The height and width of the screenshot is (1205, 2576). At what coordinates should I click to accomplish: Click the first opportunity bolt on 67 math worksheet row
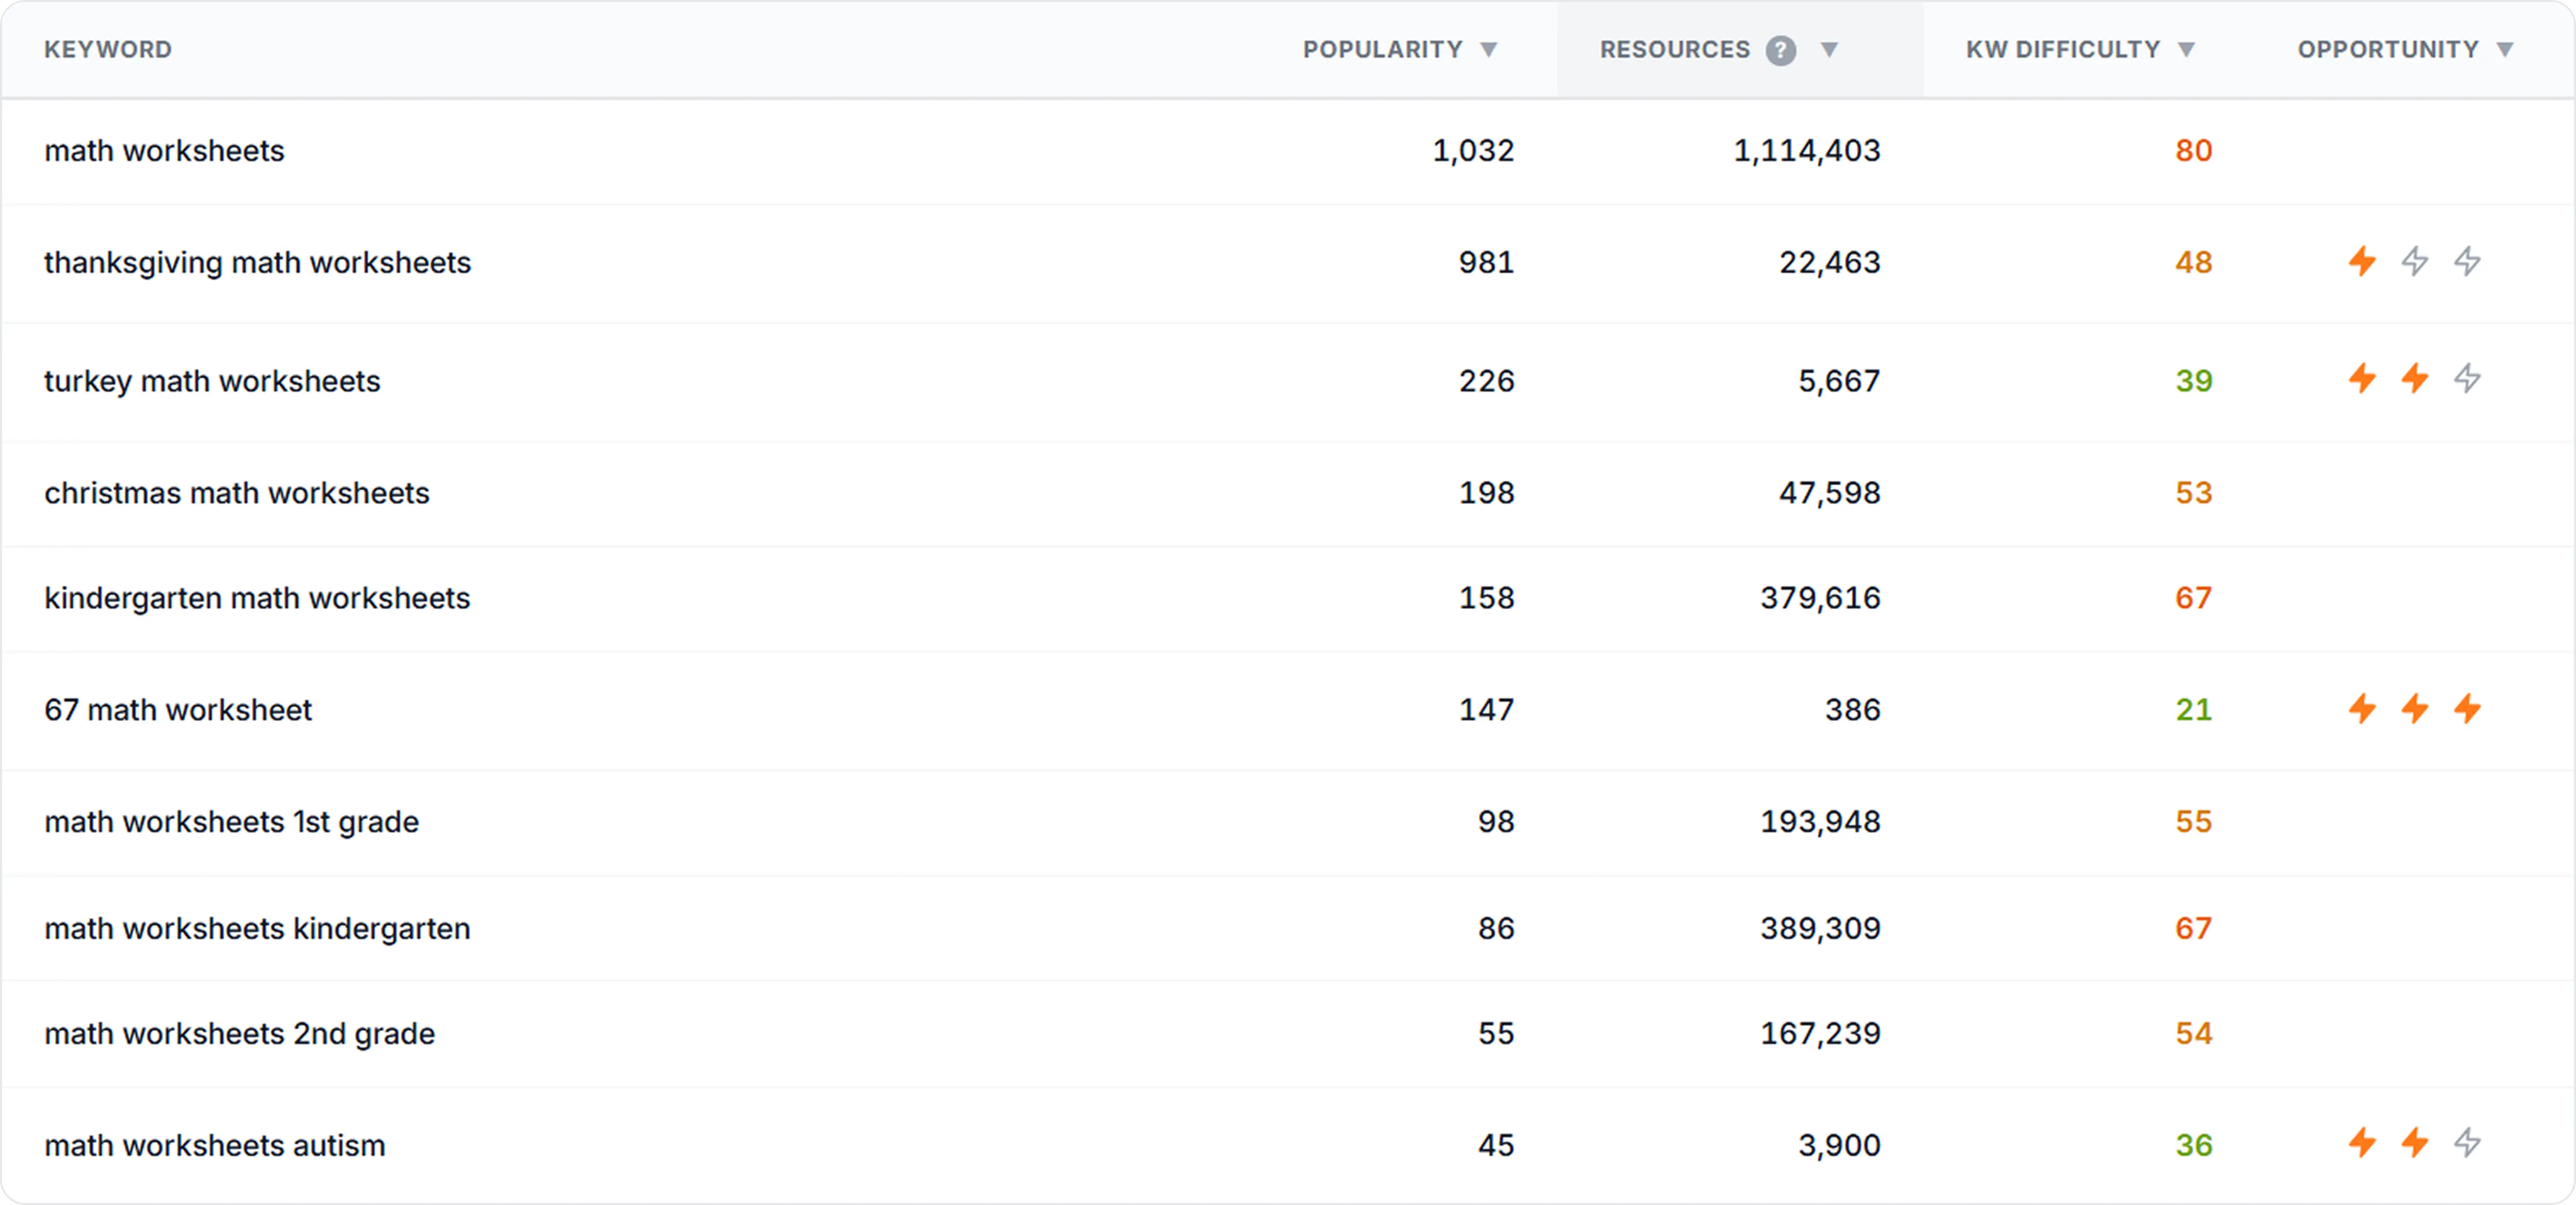pyautogui.click(x=2362, y=710)
